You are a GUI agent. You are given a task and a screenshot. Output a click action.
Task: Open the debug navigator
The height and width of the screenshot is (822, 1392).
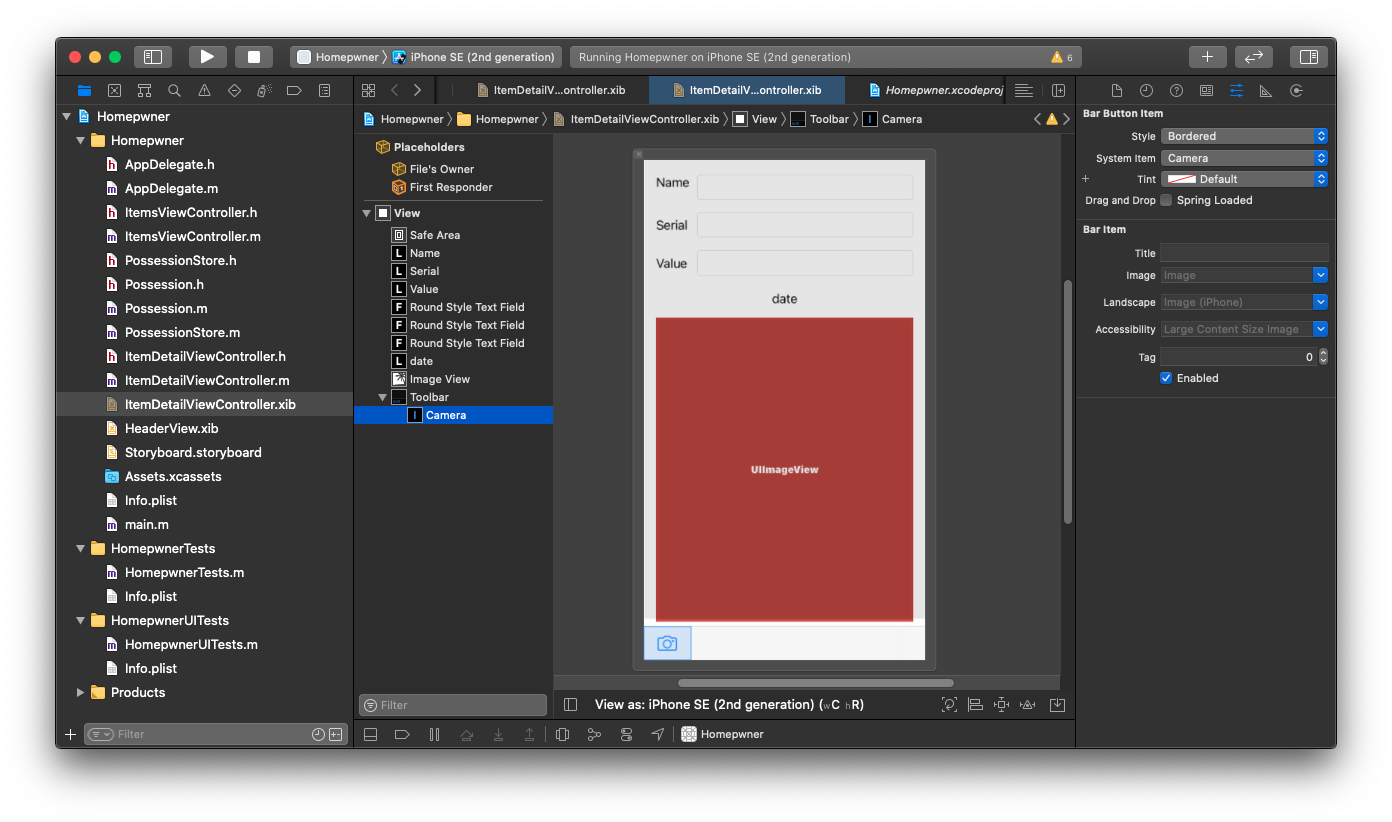coord(264,90)
